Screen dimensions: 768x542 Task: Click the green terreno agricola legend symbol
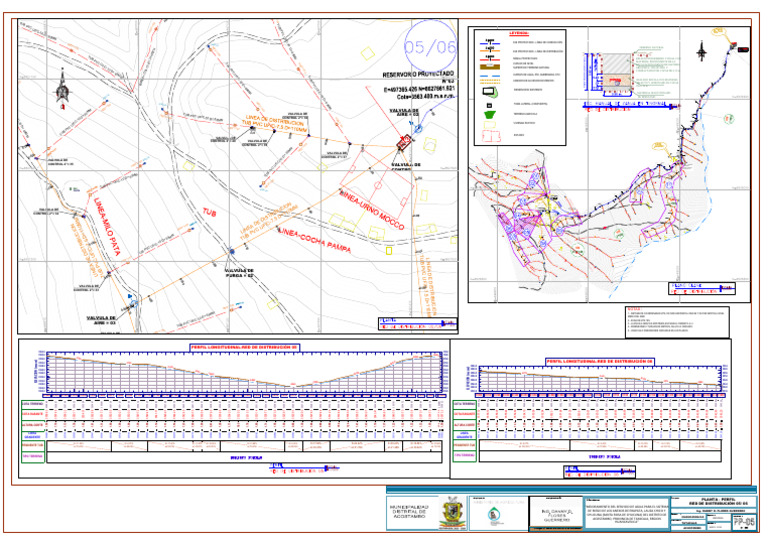490,115
